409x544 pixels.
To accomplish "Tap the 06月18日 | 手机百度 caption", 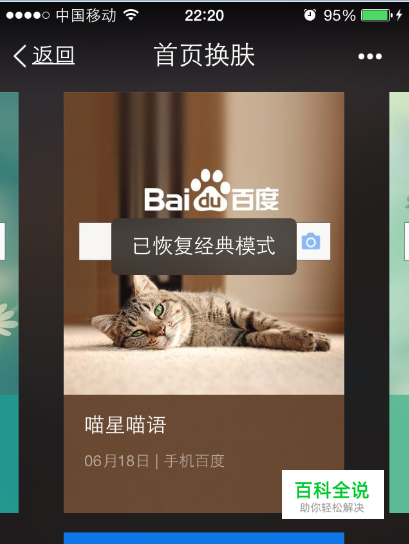I will (154, 461).
